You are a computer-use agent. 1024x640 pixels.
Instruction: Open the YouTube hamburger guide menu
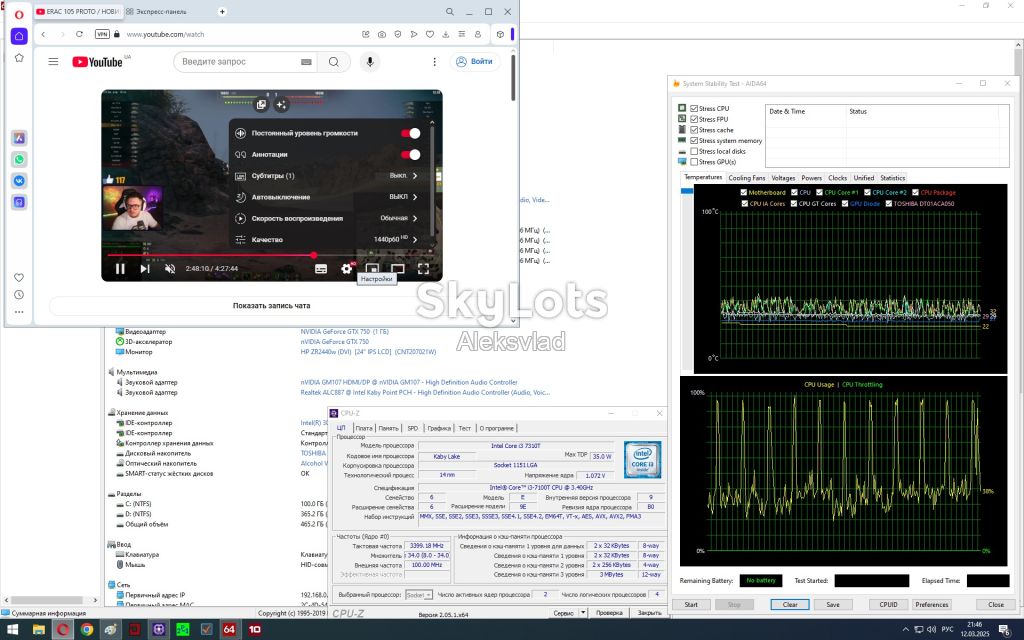(x=54, y=61)
